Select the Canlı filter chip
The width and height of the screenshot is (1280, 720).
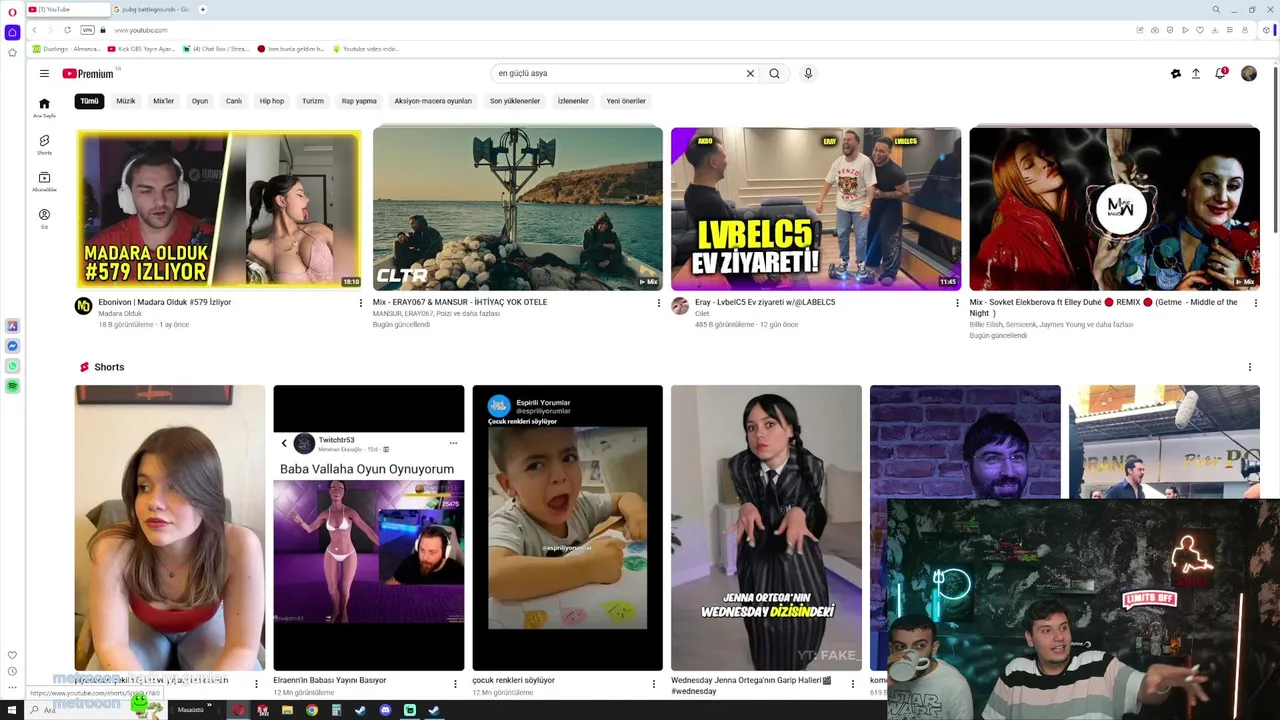tap(234, 101)
